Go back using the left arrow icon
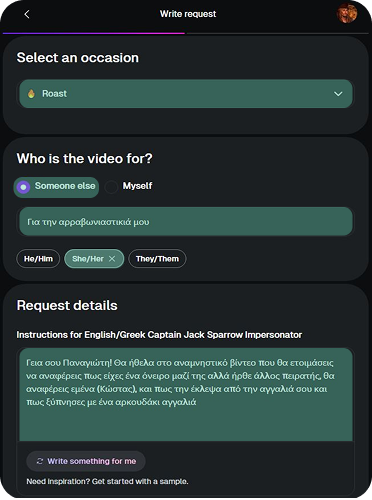Image resolution: width=372 pixels, height=500 pixels. tap(27, 14)
